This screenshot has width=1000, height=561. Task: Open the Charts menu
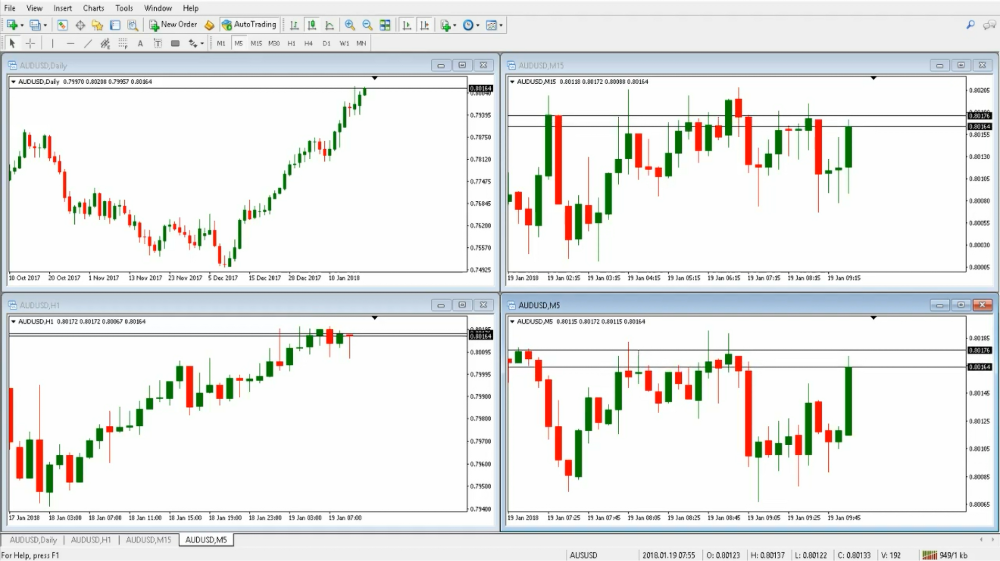[94, 8]
